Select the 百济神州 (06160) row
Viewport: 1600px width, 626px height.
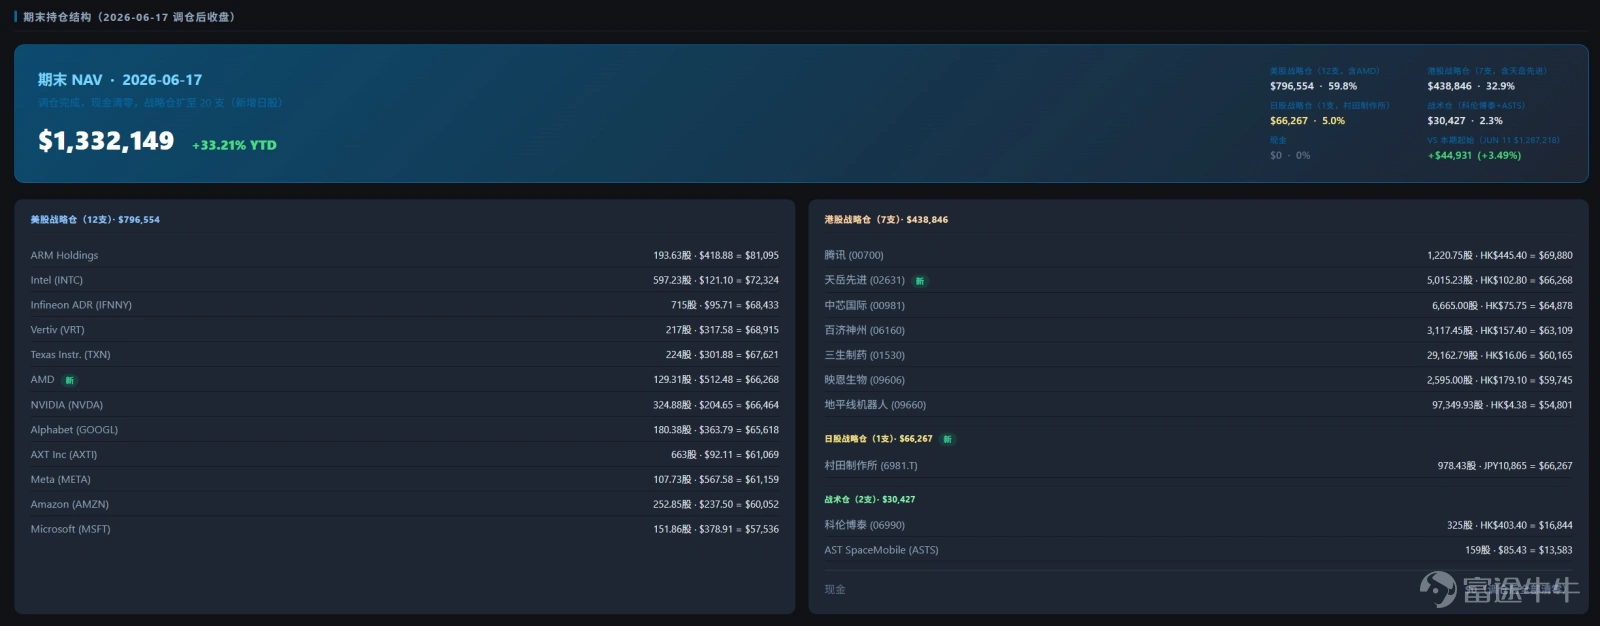click(x=1198, y=331)
